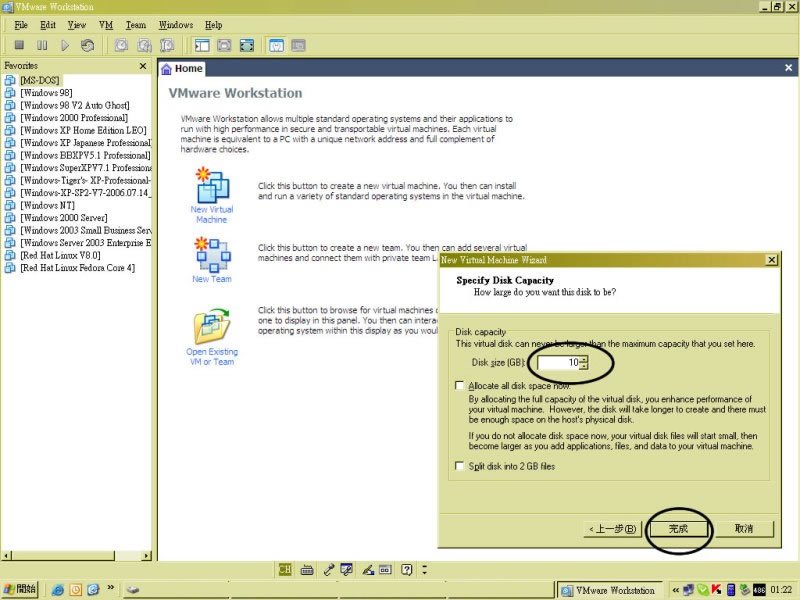
Task: Enable Allocate all disk space now
Action: (460, 385)
